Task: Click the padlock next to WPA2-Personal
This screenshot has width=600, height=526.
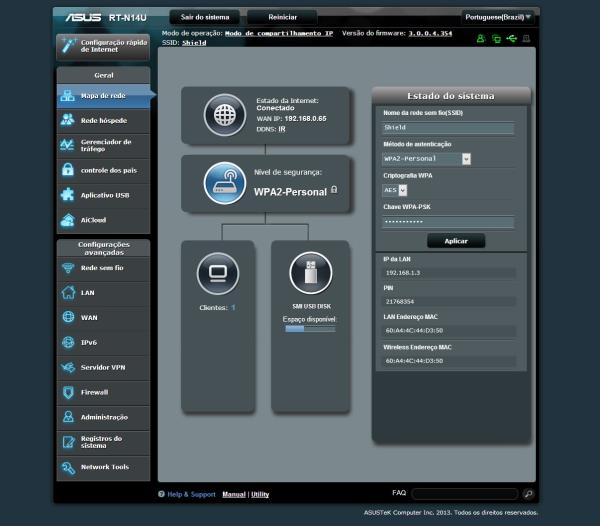Action: tap(334, 189)
